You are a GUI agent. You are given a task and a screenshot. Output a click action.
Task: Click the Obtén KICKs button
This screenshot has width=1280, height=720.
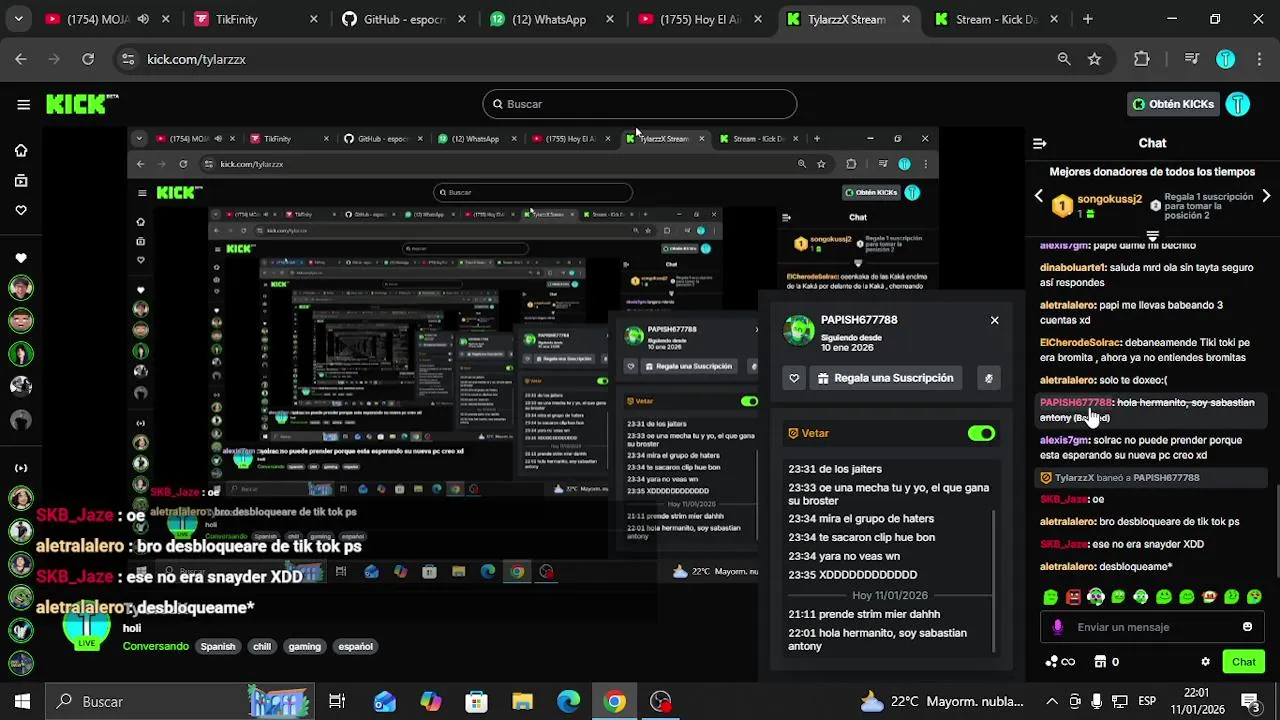coord(1173,104)
